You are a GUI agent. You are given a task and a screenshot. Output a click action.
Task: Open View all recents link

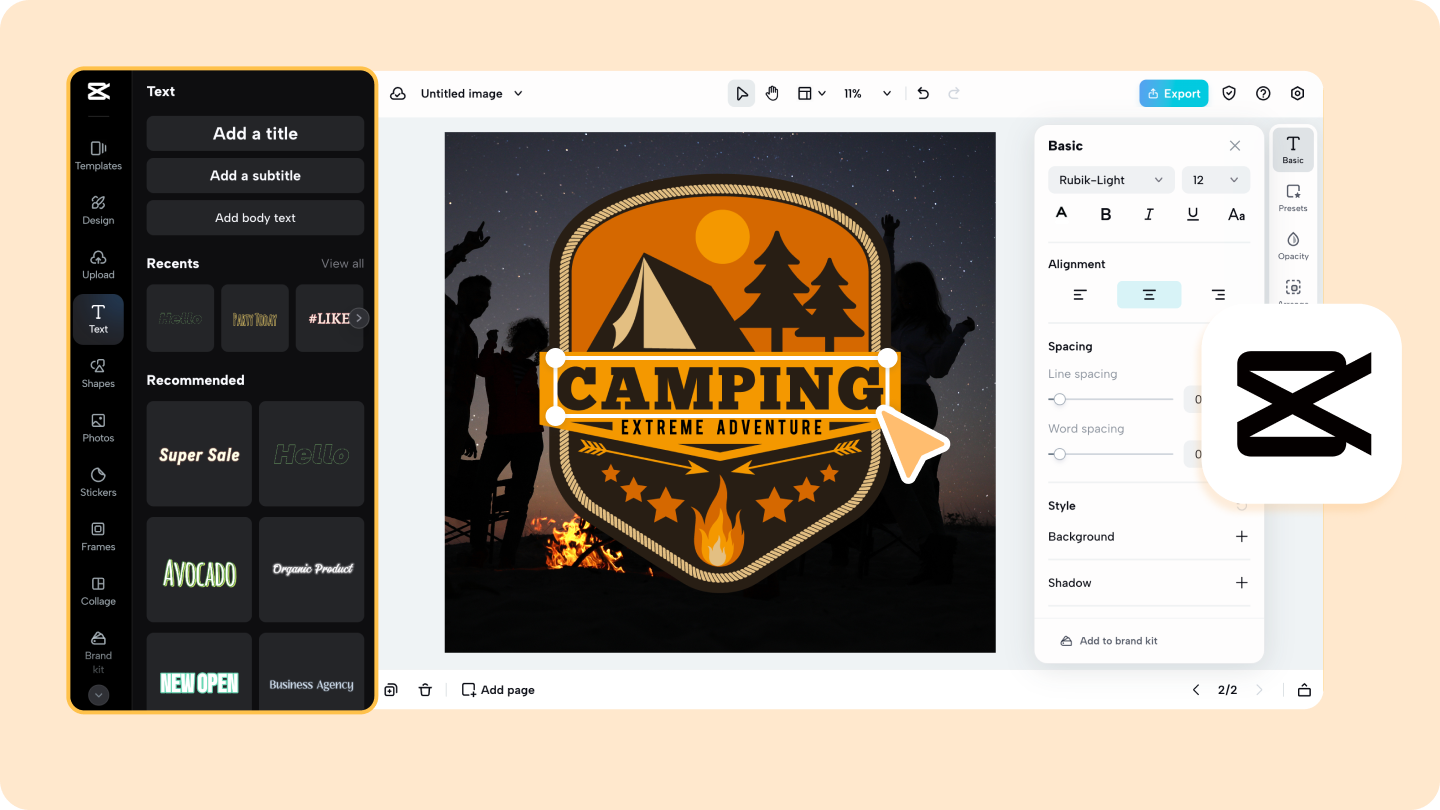(x=342, y=264)
